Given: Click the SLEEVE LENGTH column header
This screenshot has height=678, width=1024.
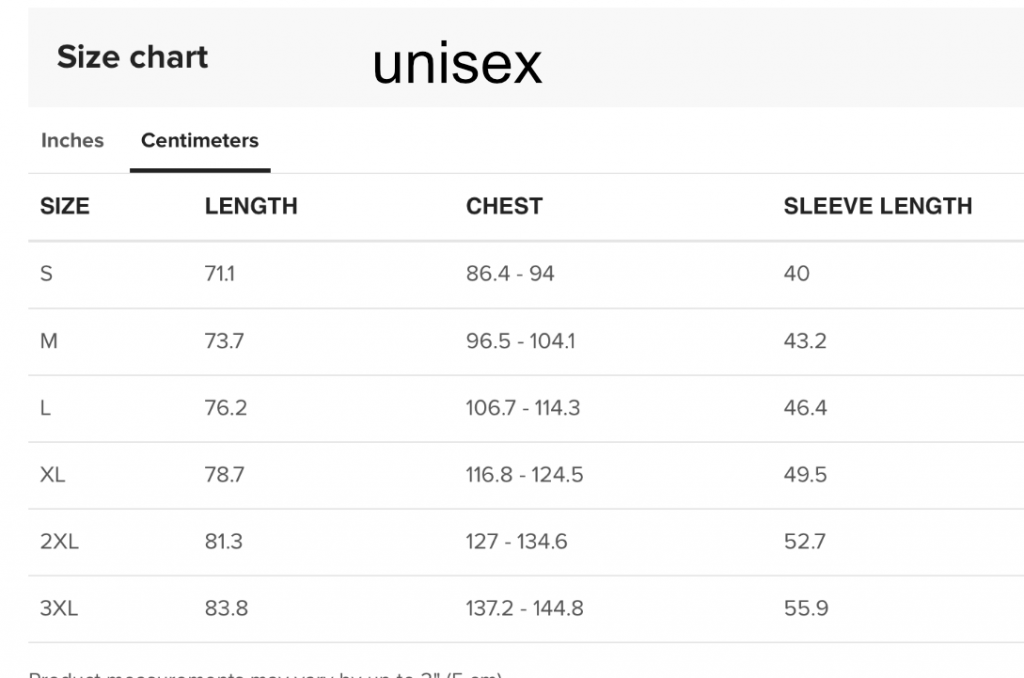Looking at the screenshot, I should (877, 207).
